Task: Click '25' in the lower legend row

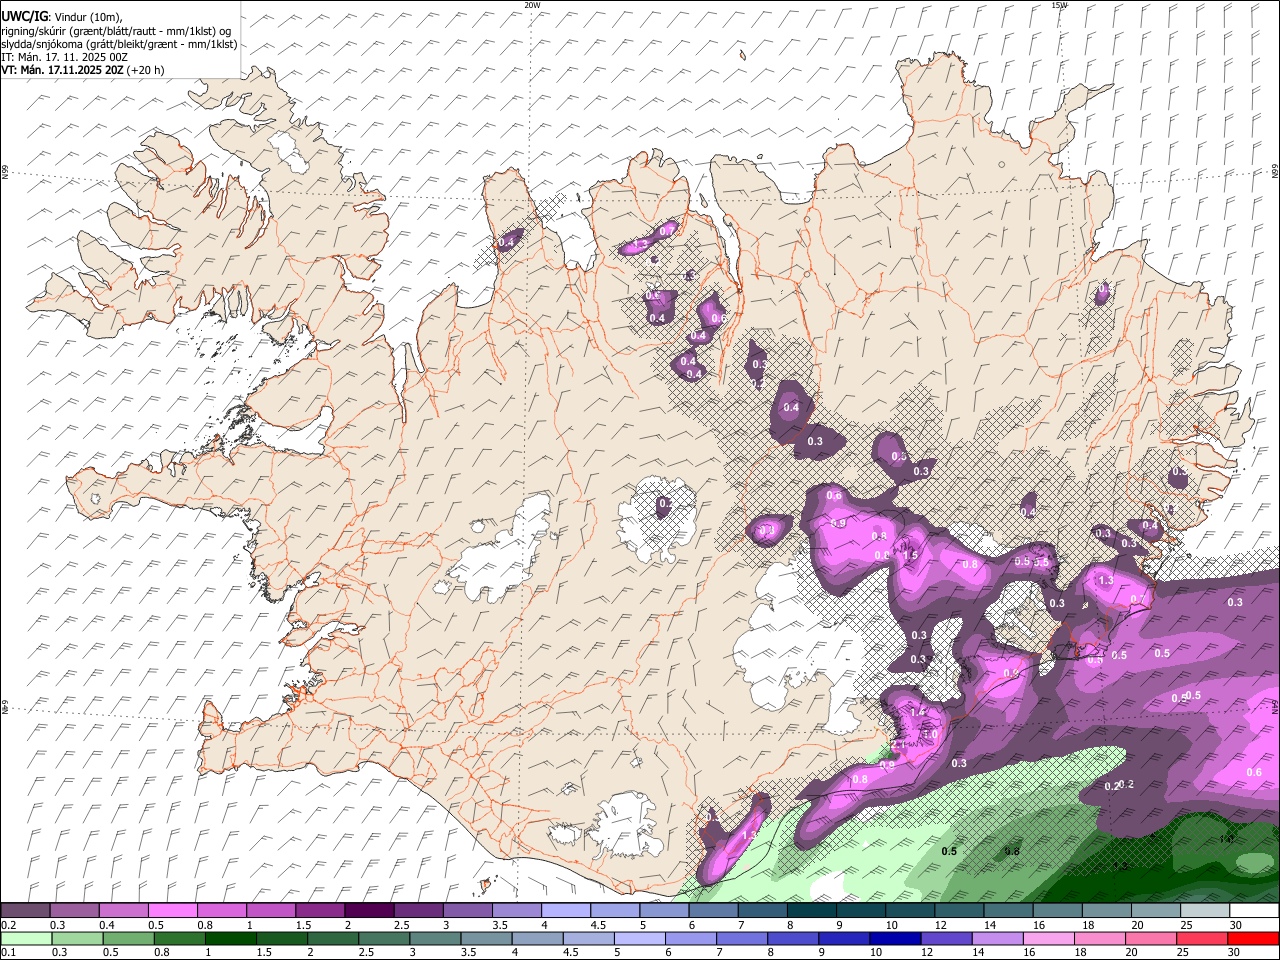Action: [1183, 952]
